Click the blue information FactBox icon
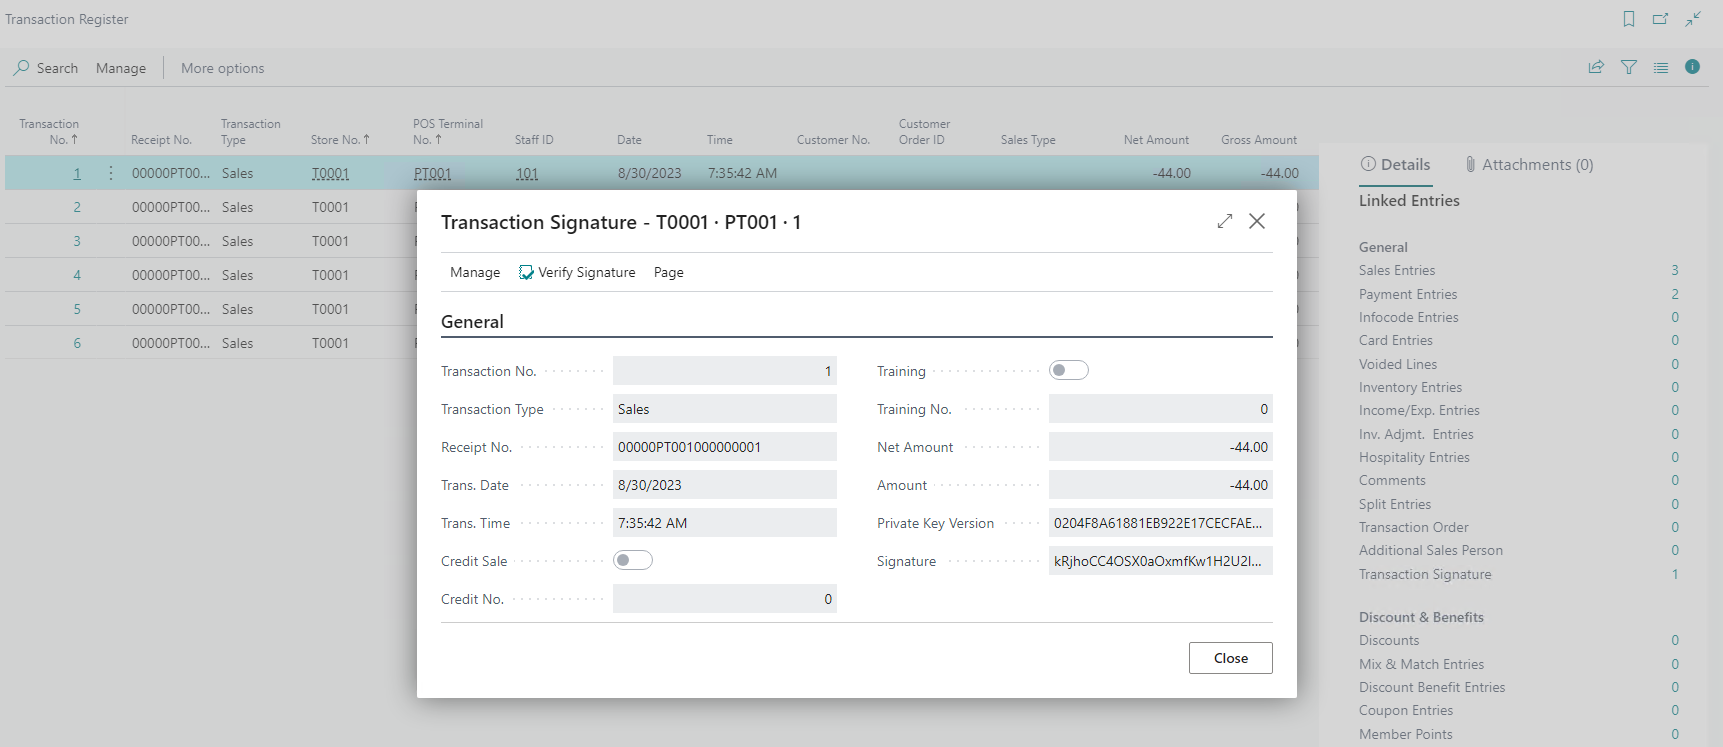Image resolution: width=1723 pixels, height=747 pixels. (1692, 67)
